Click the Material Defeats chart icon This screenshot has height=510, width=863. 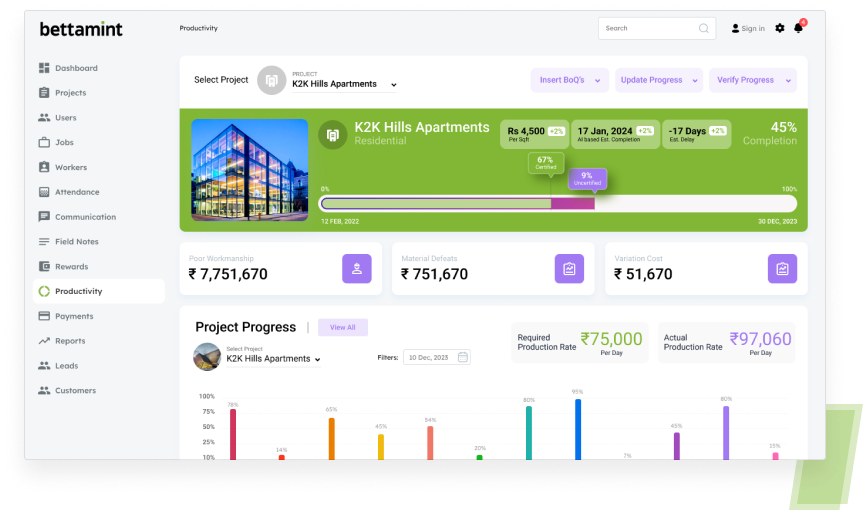569,268
